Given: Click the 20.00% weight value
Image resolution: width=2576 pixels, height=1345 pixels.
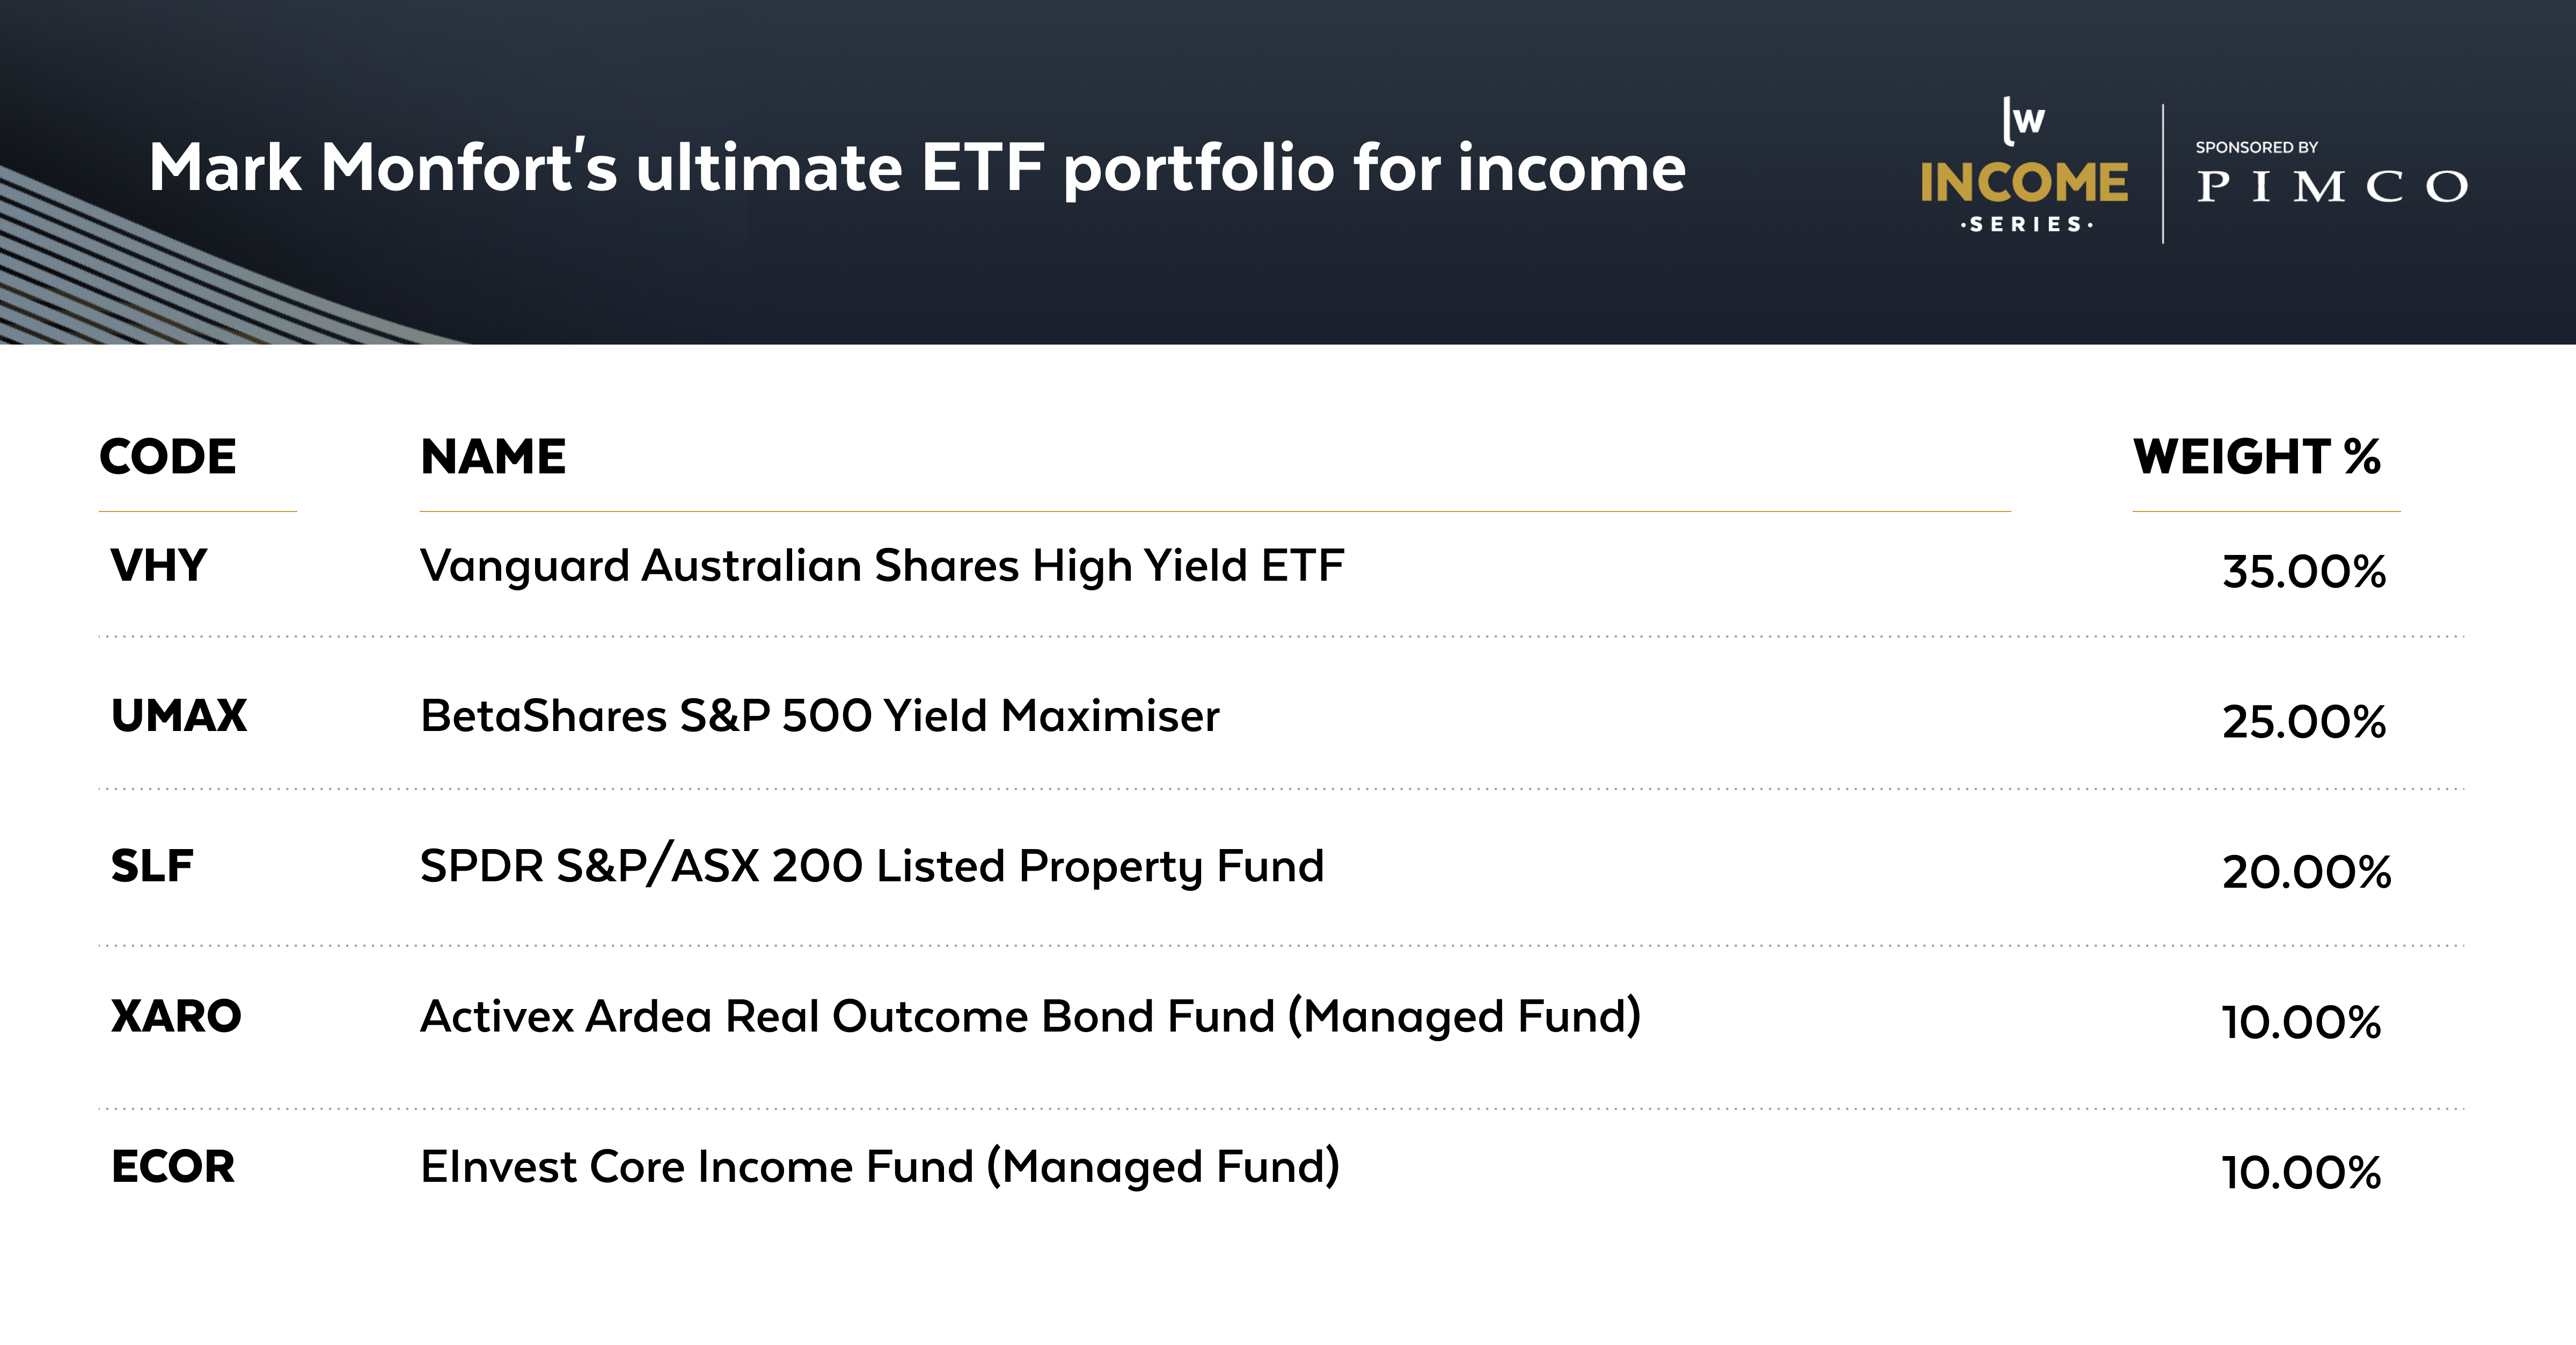Looking at the screenshot, I should [x=2305, y=872].
